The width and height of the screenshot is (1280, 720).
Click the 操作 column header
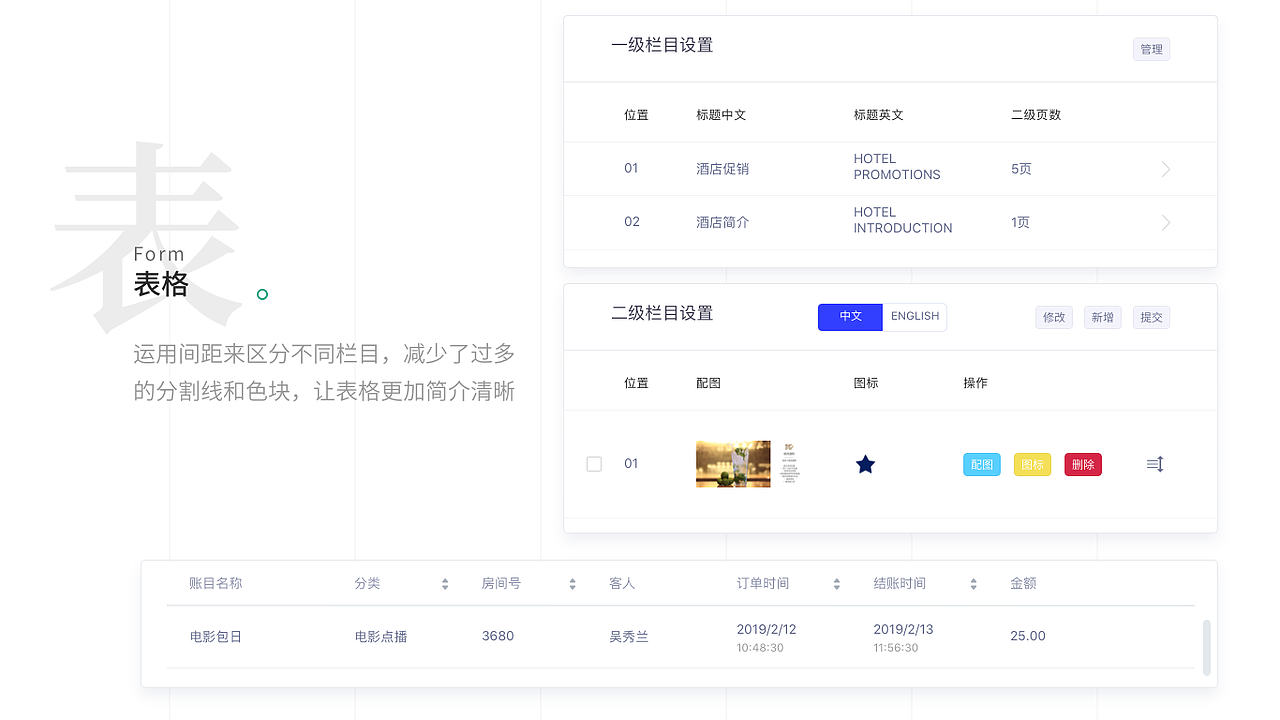click(975, 383)
